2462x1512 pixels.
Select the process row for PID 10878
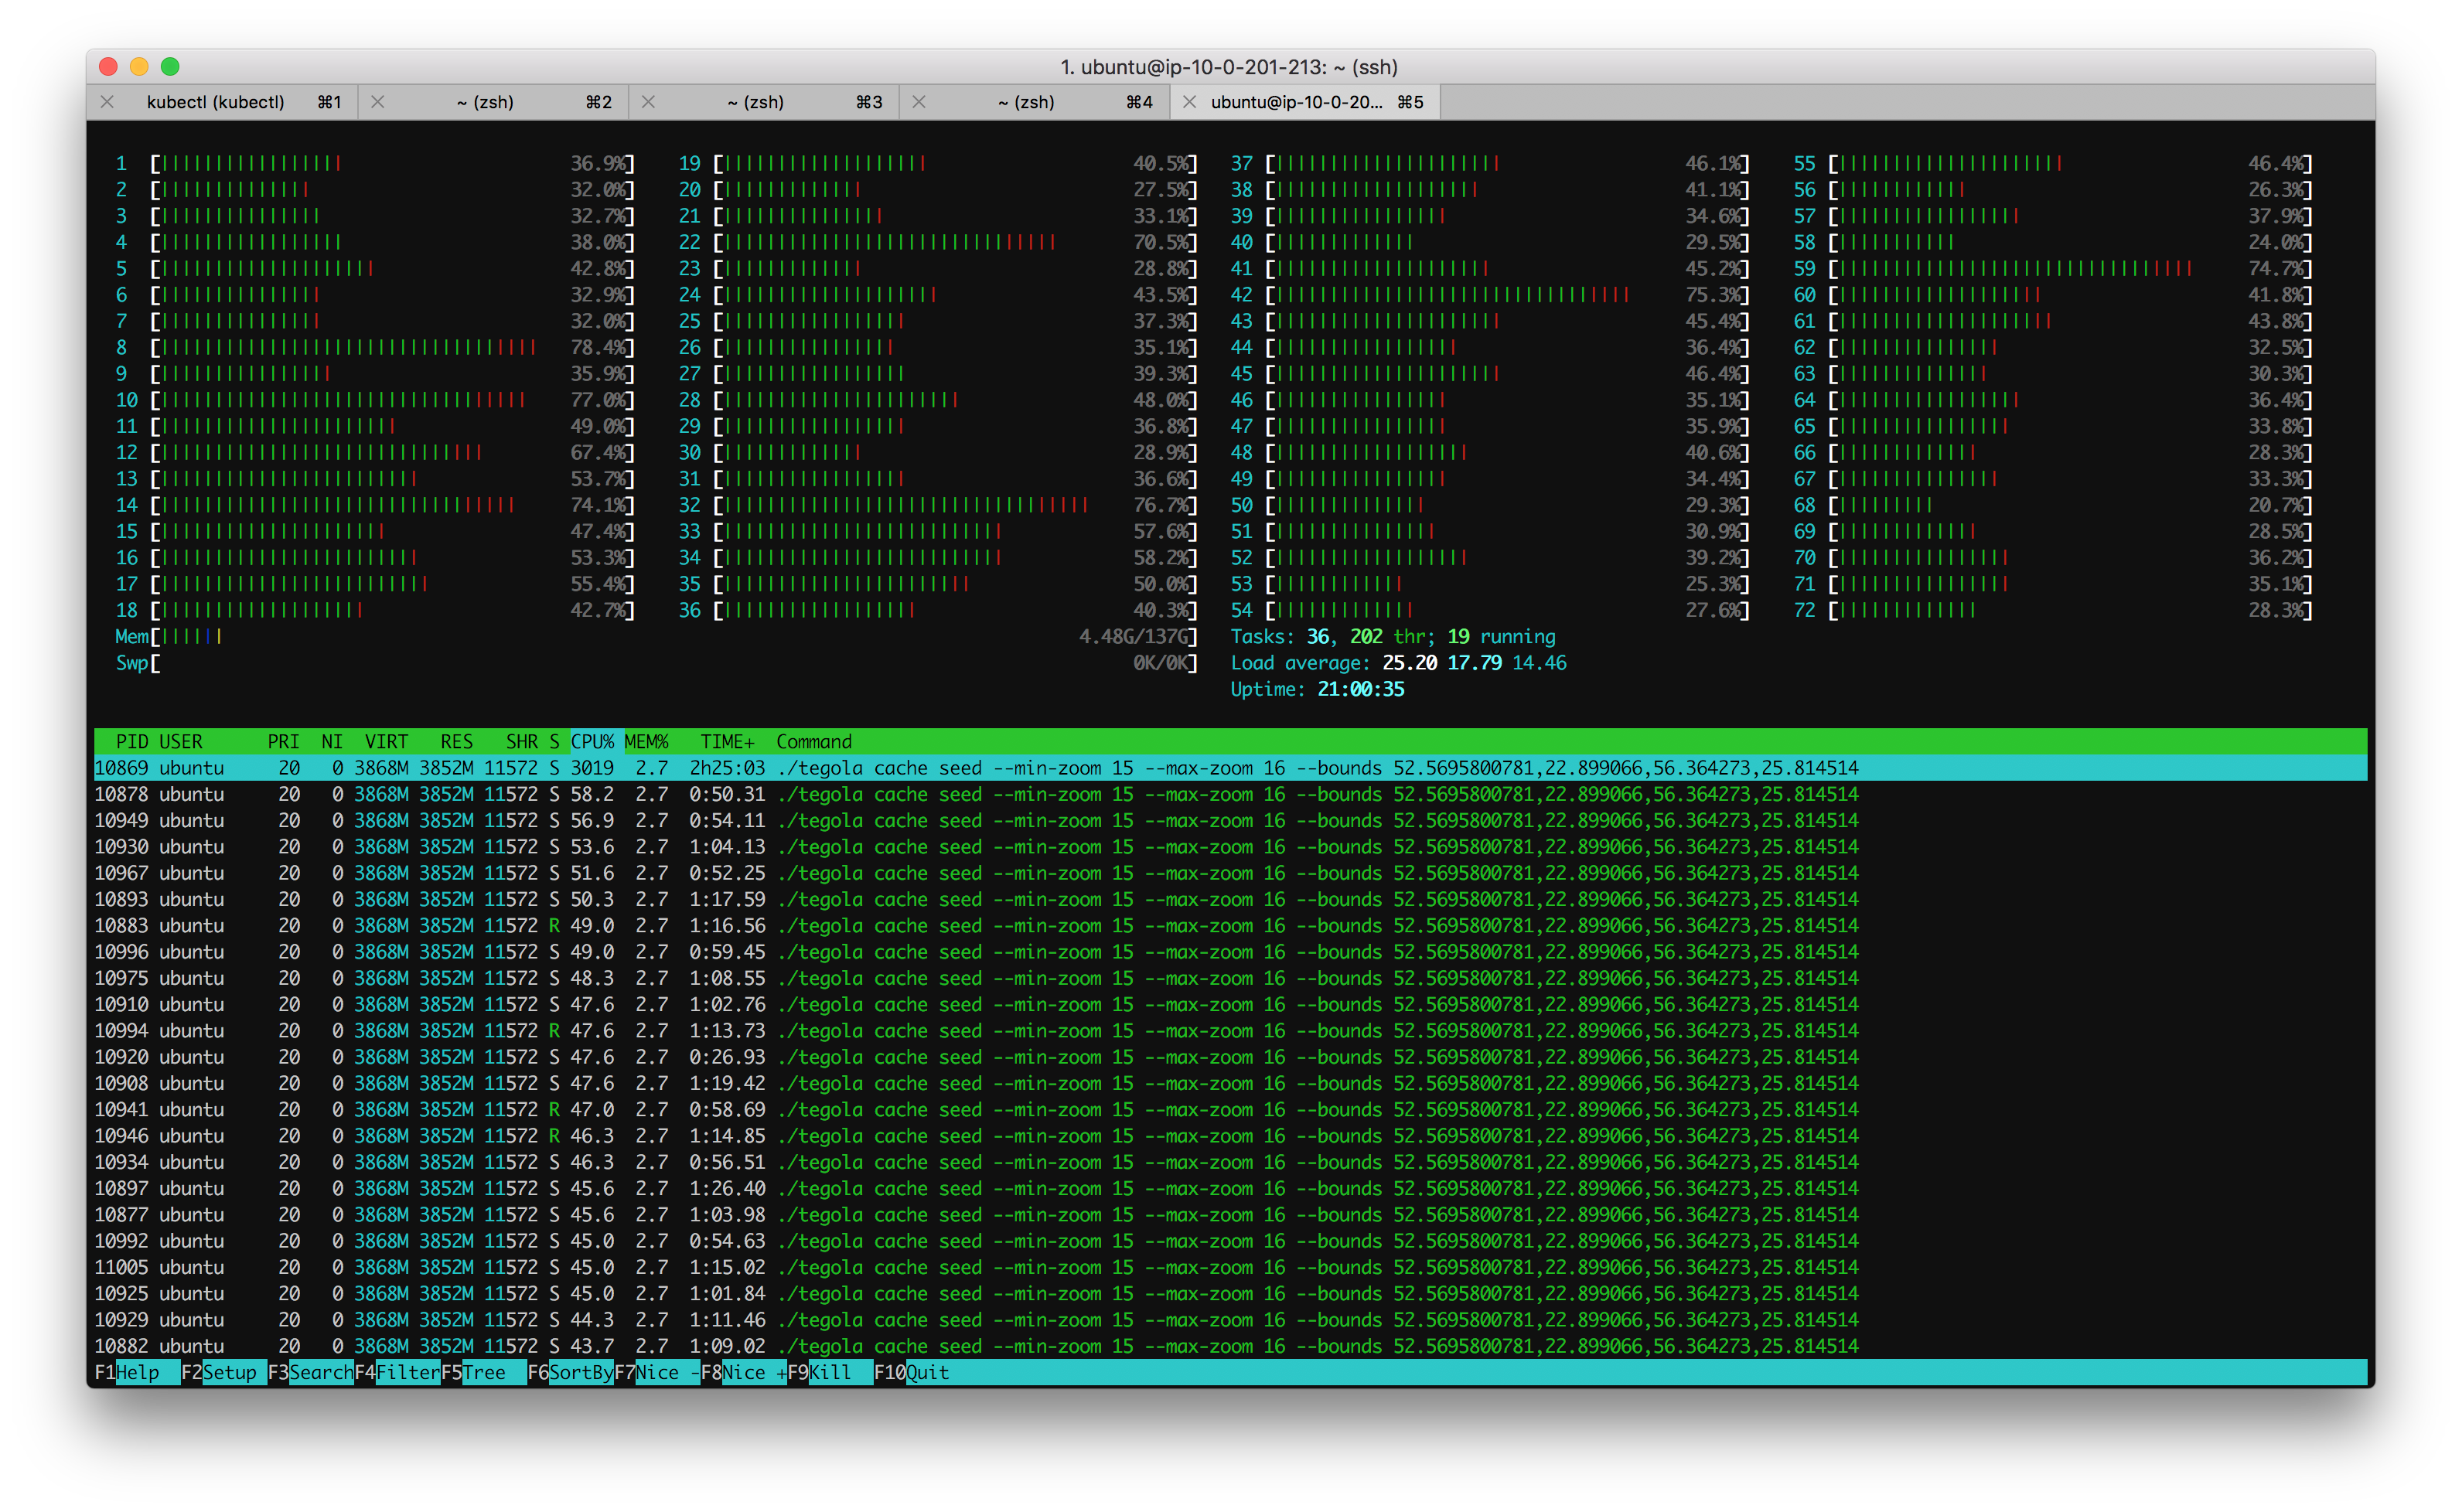(600, 793)
